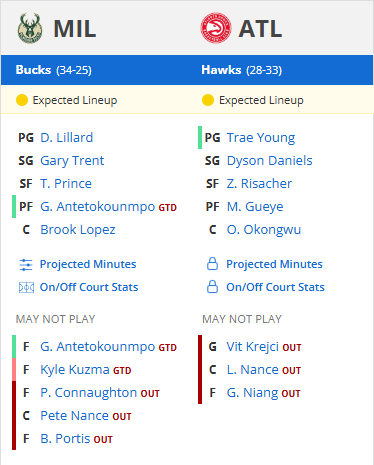Click the Hawks Projected Minutes lock icon
This screenshot has width=374, height=465.
pyautogui.click(x=212, y=264)
